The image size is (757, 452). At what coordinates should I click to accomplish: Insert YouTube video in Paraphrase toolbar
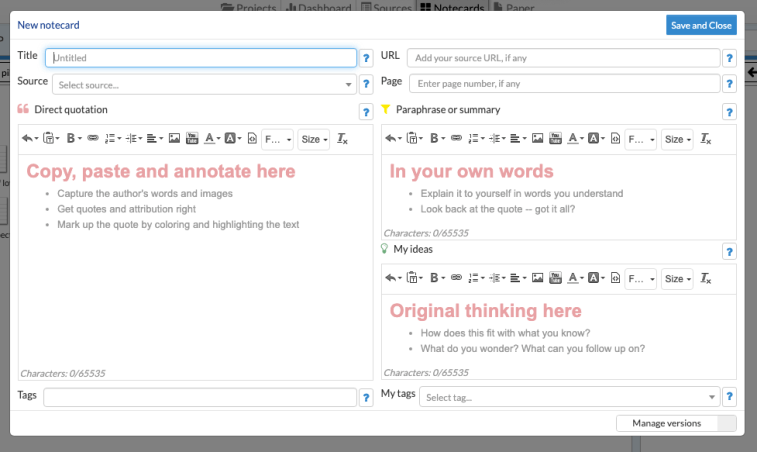555,139
